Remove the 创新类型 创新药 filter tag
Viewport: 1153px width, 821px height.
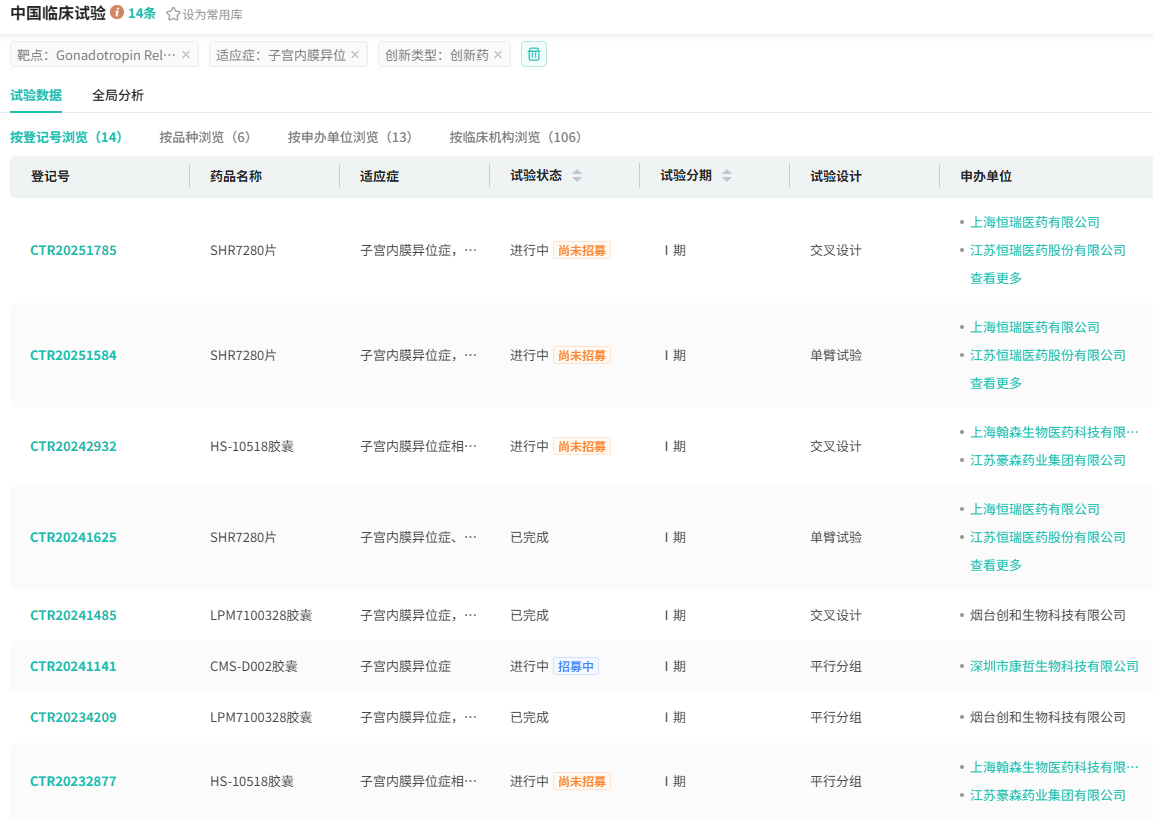point(498,55)
